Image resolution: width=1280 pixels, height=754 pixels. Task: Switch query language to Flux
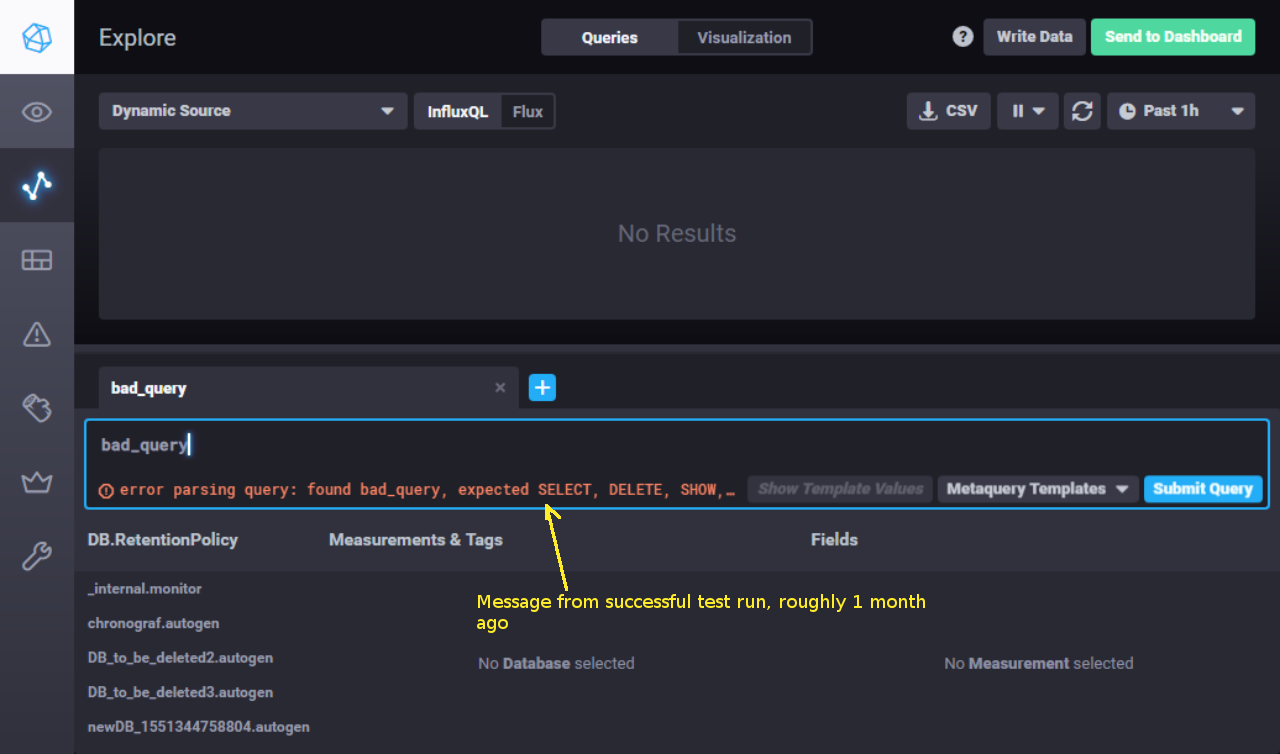(x=528, y=111)
